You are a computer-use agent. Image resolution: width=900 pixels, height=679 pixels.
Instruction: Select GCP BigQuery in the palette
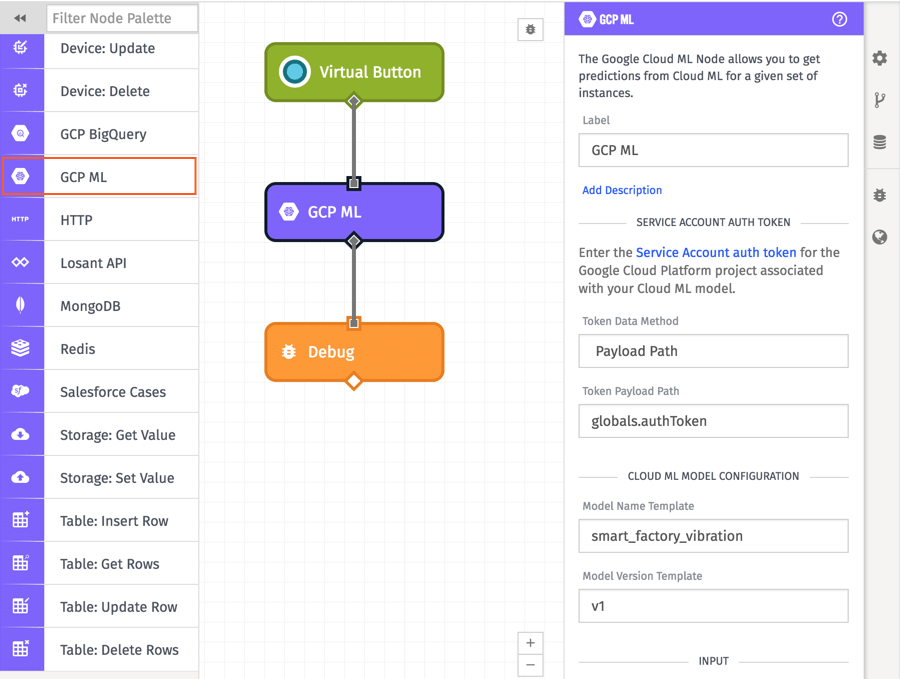tap(103, 134)
